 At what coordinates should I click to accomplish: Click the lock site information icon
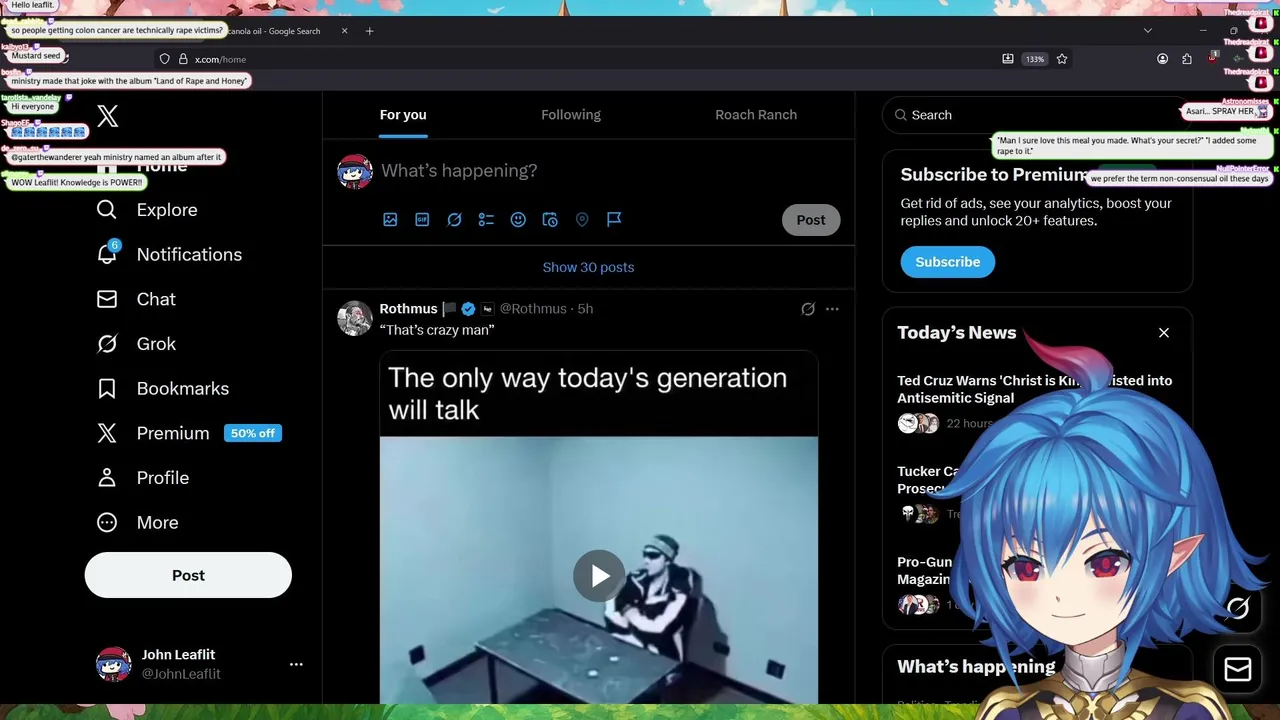point(183,59)
